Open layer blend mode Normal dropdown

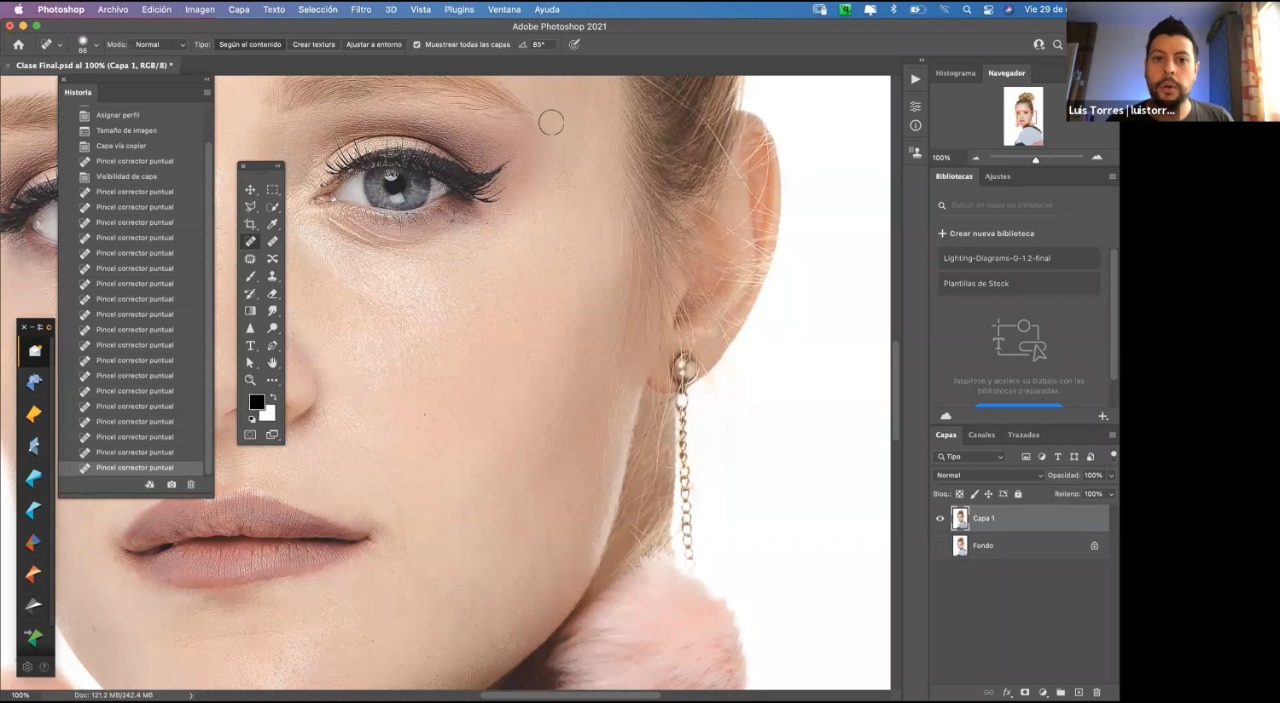coord(988,476)
